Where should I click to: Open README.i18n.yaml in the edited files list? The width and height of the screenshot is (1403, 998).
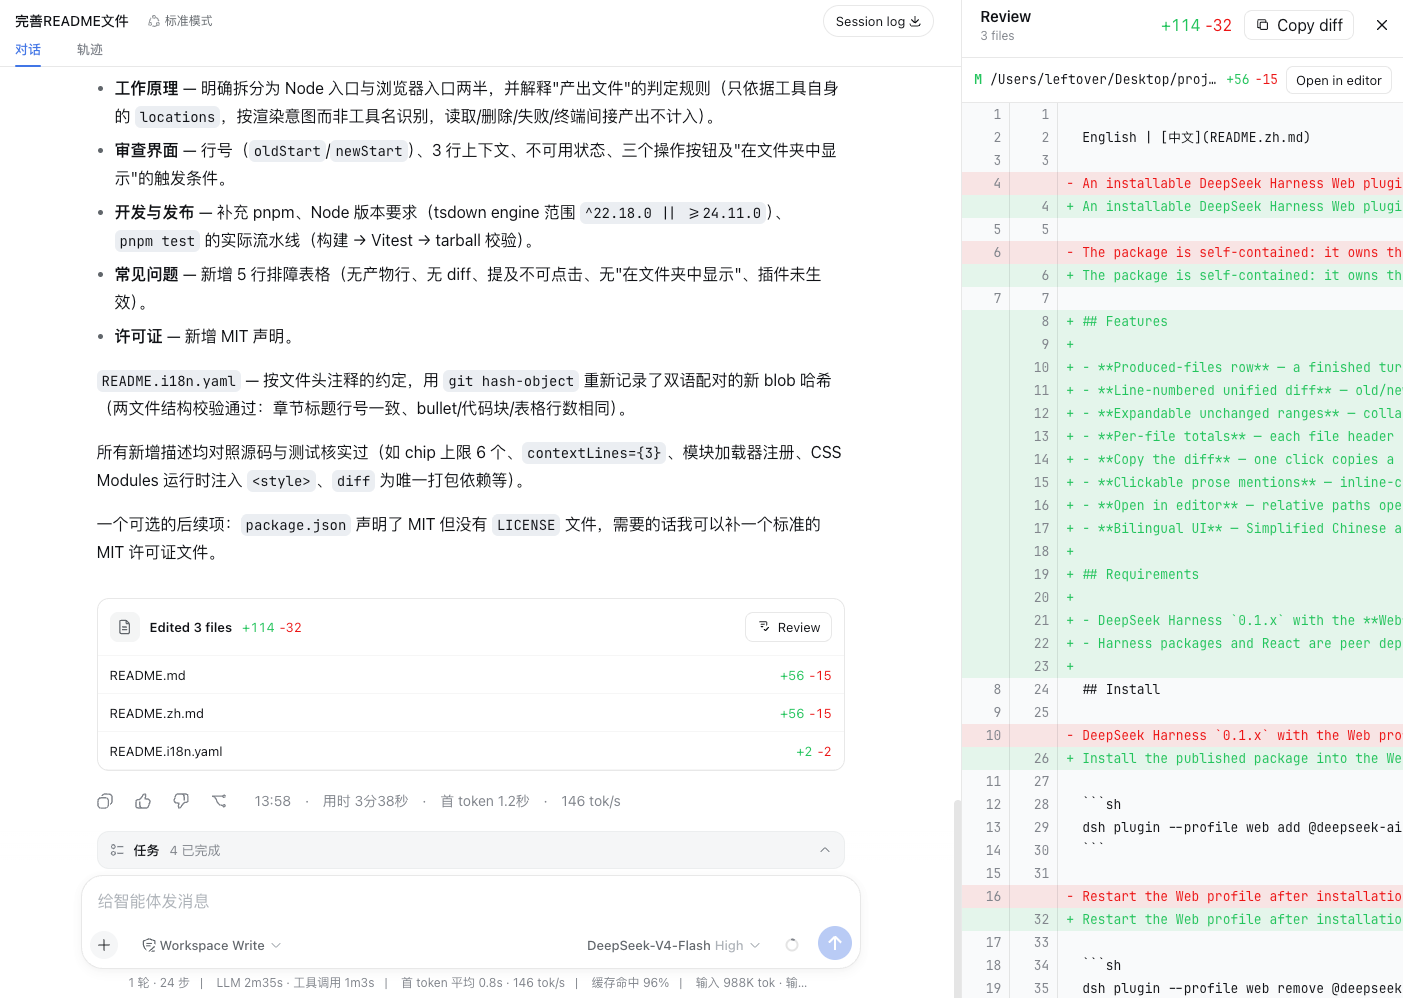tap(470, 751)
